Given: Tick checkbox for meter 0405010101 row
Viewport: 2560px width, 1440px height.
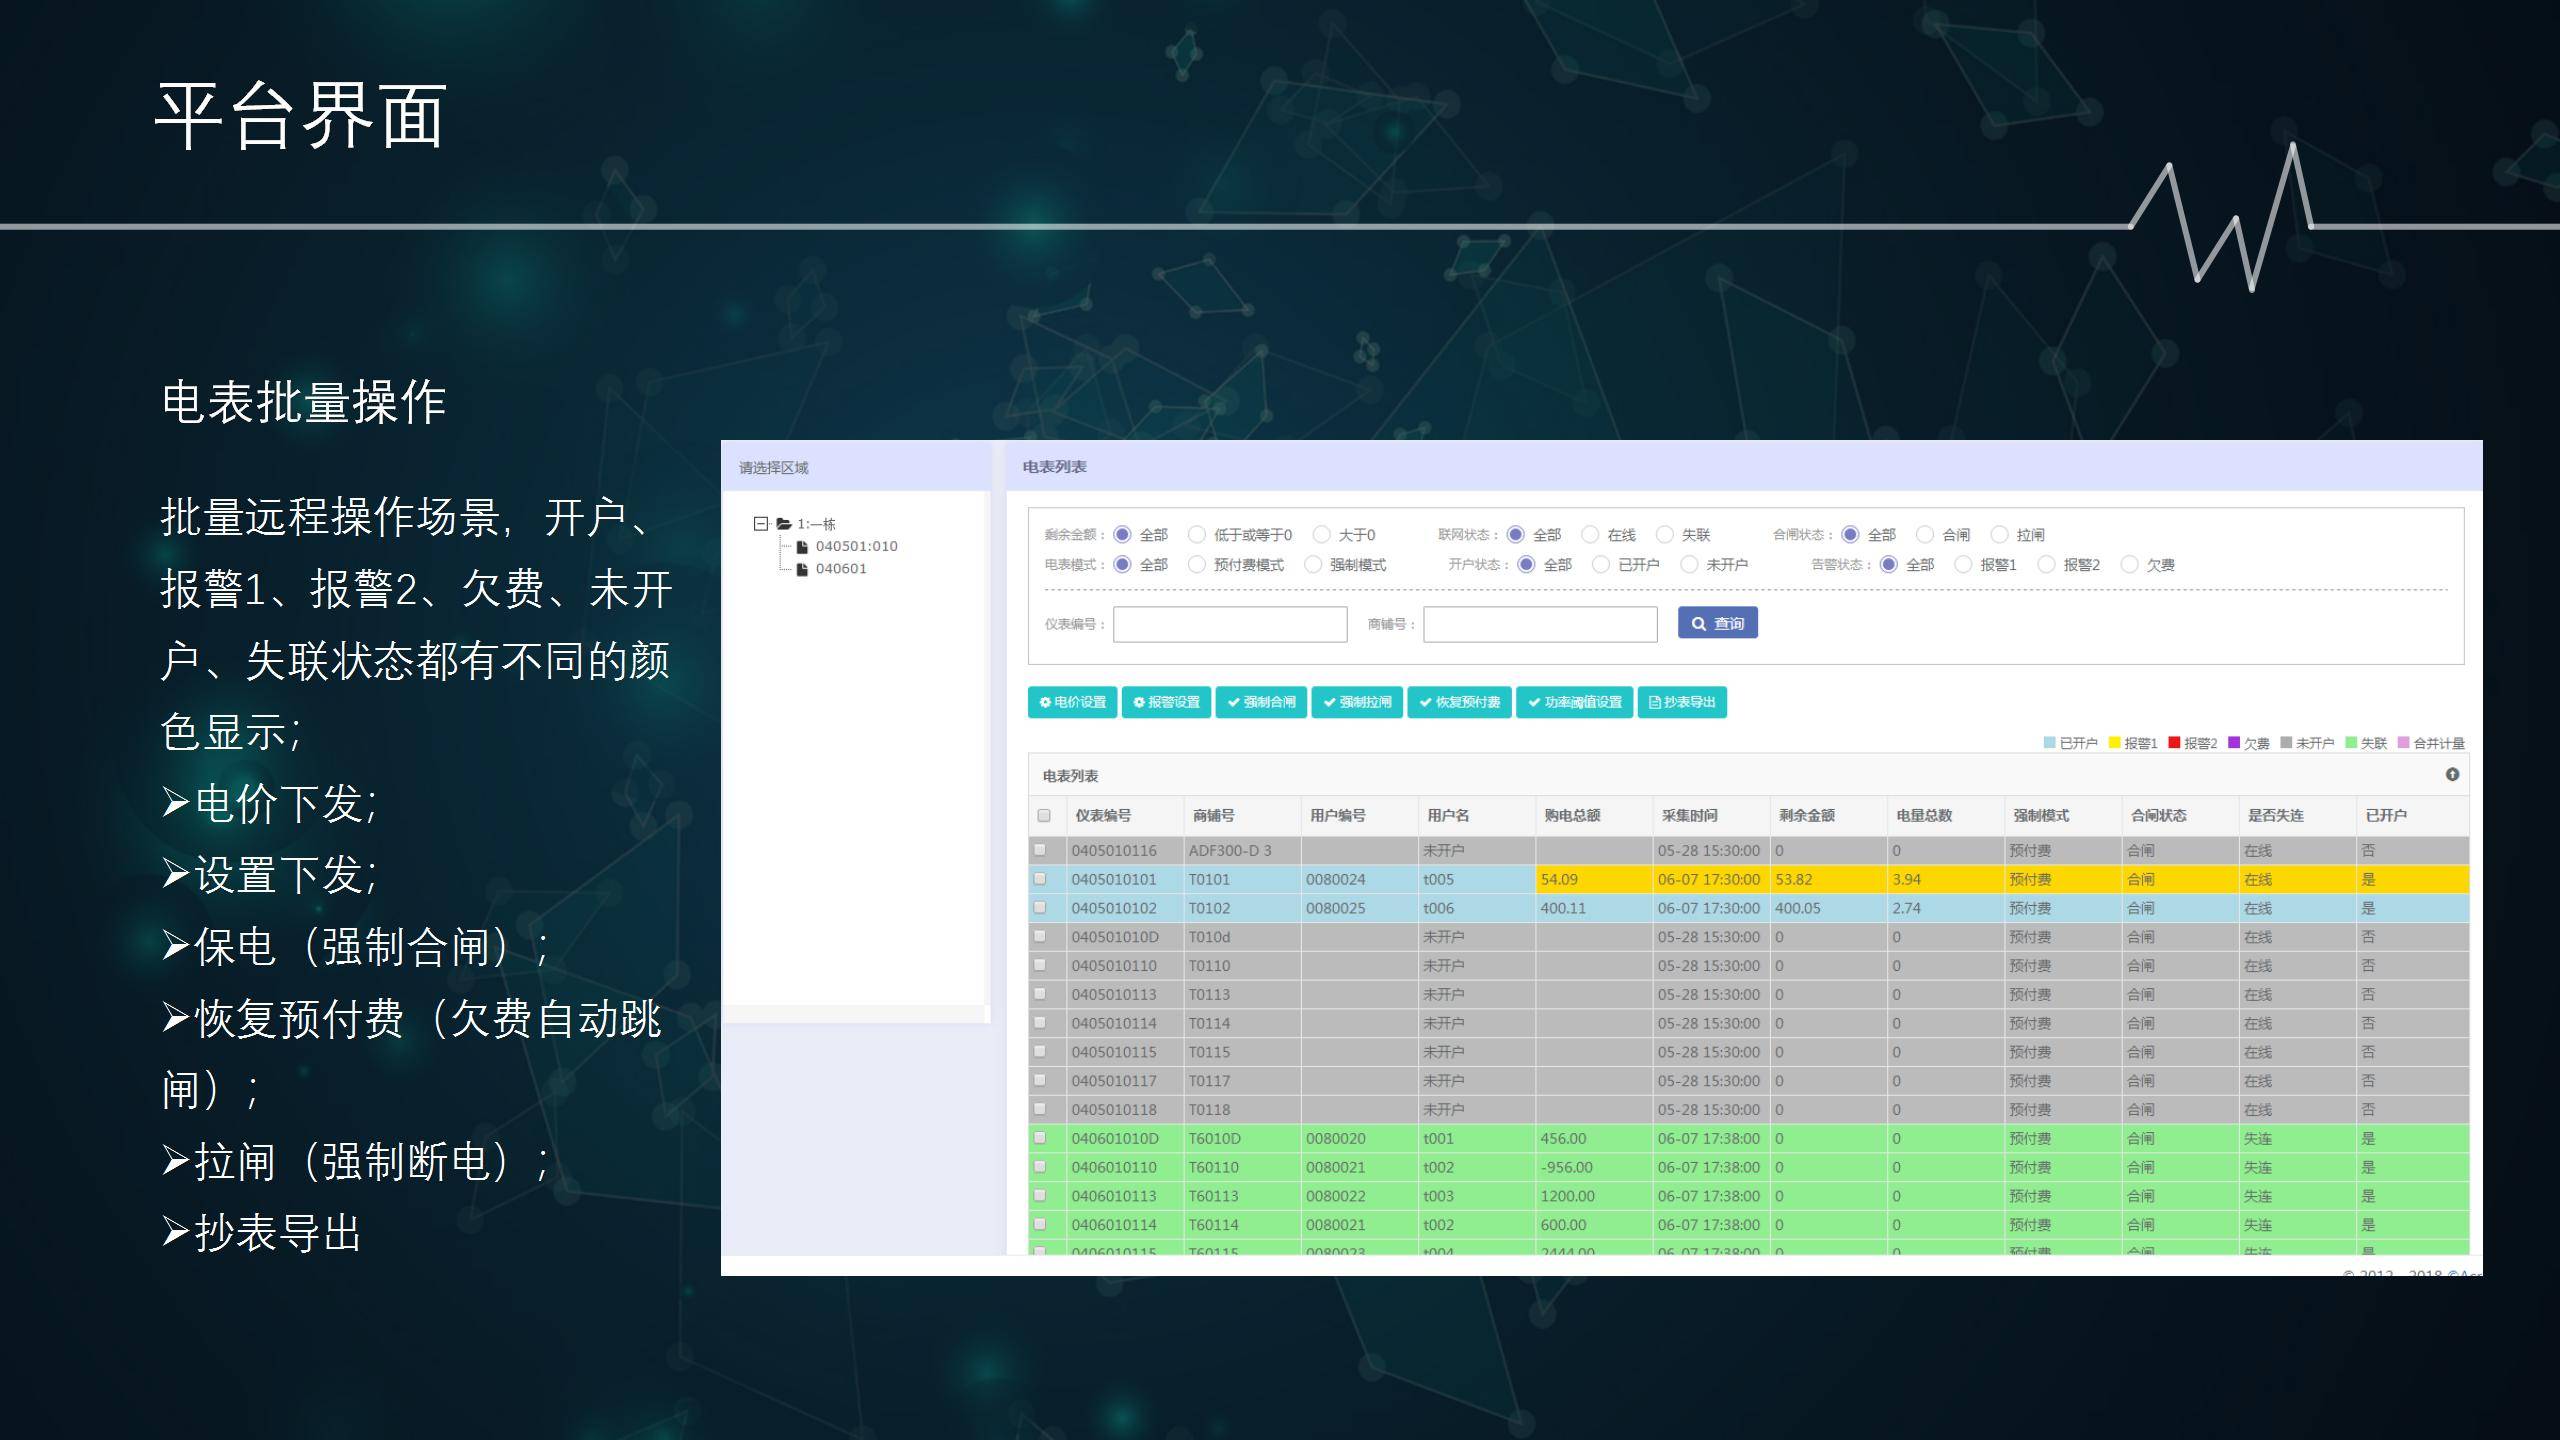Looking at the screenshot, I should pos(1040,879).
